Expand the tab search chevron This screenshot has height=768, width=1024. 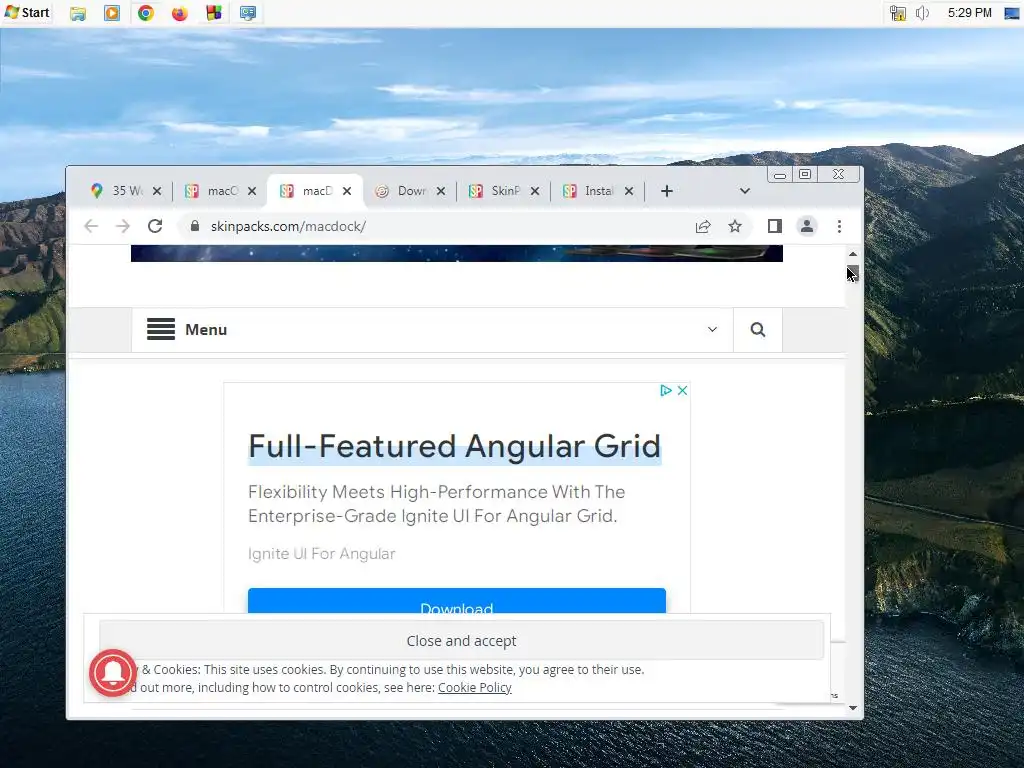pos(744,191)
